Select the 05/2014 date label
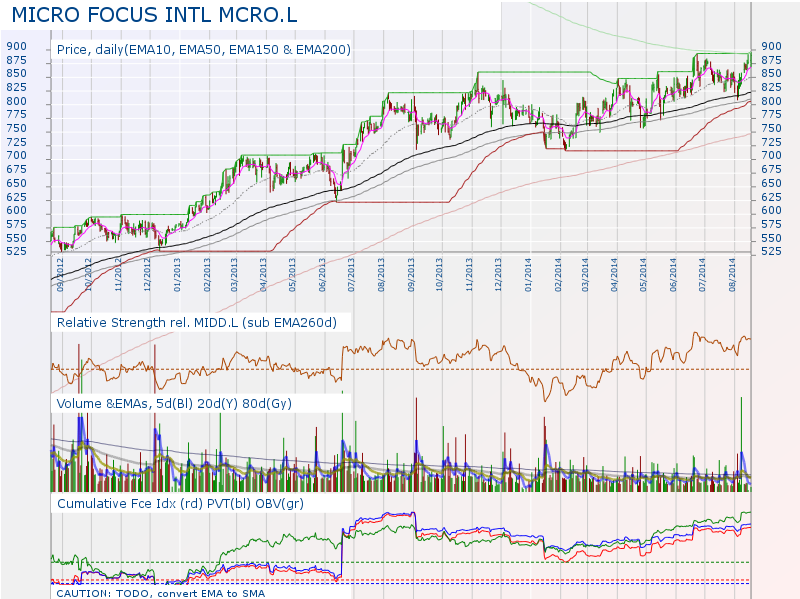Viewport: 800px width, 599px height. click(x=643, y=275)
